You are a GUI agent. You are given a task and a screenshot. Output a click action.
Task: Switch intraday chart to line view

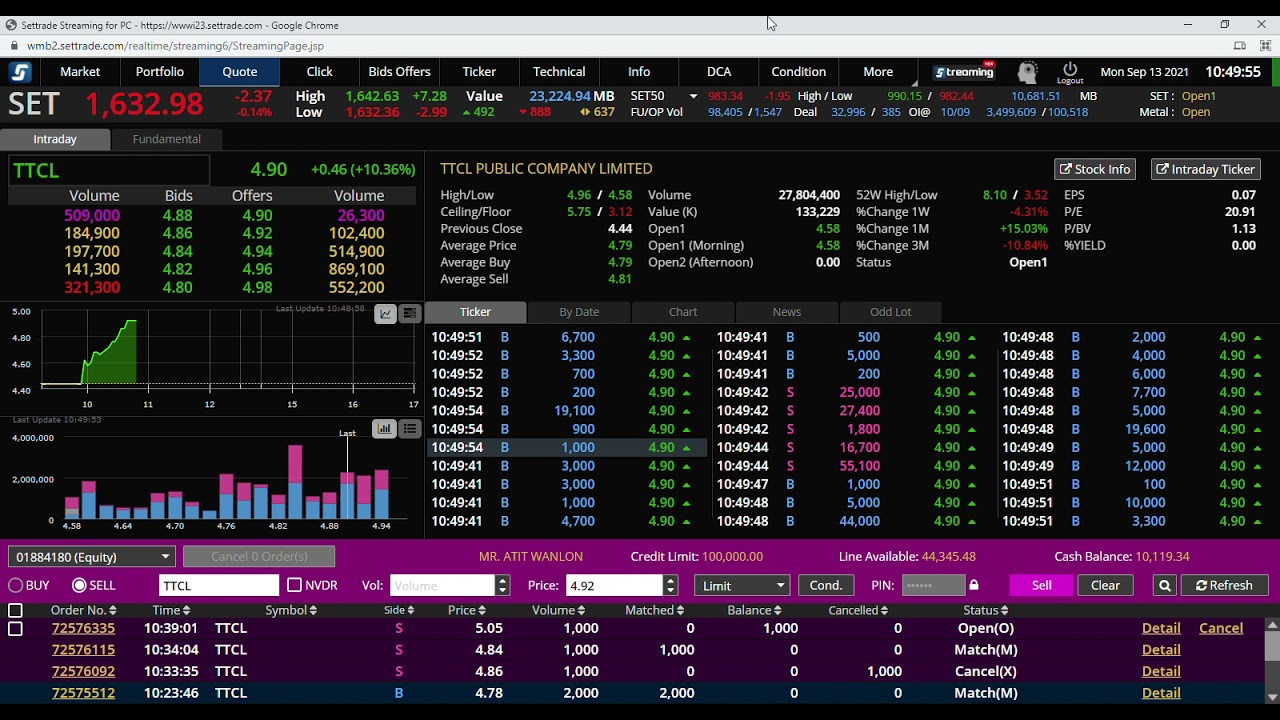(385, 314)
